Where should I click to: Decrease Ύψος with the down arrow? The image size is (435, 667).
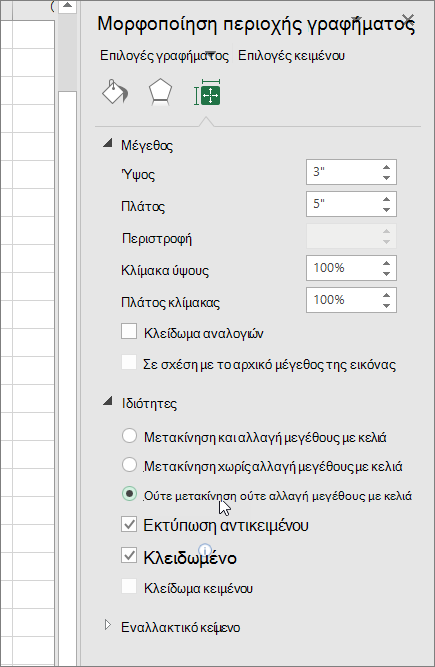[386, 177]
